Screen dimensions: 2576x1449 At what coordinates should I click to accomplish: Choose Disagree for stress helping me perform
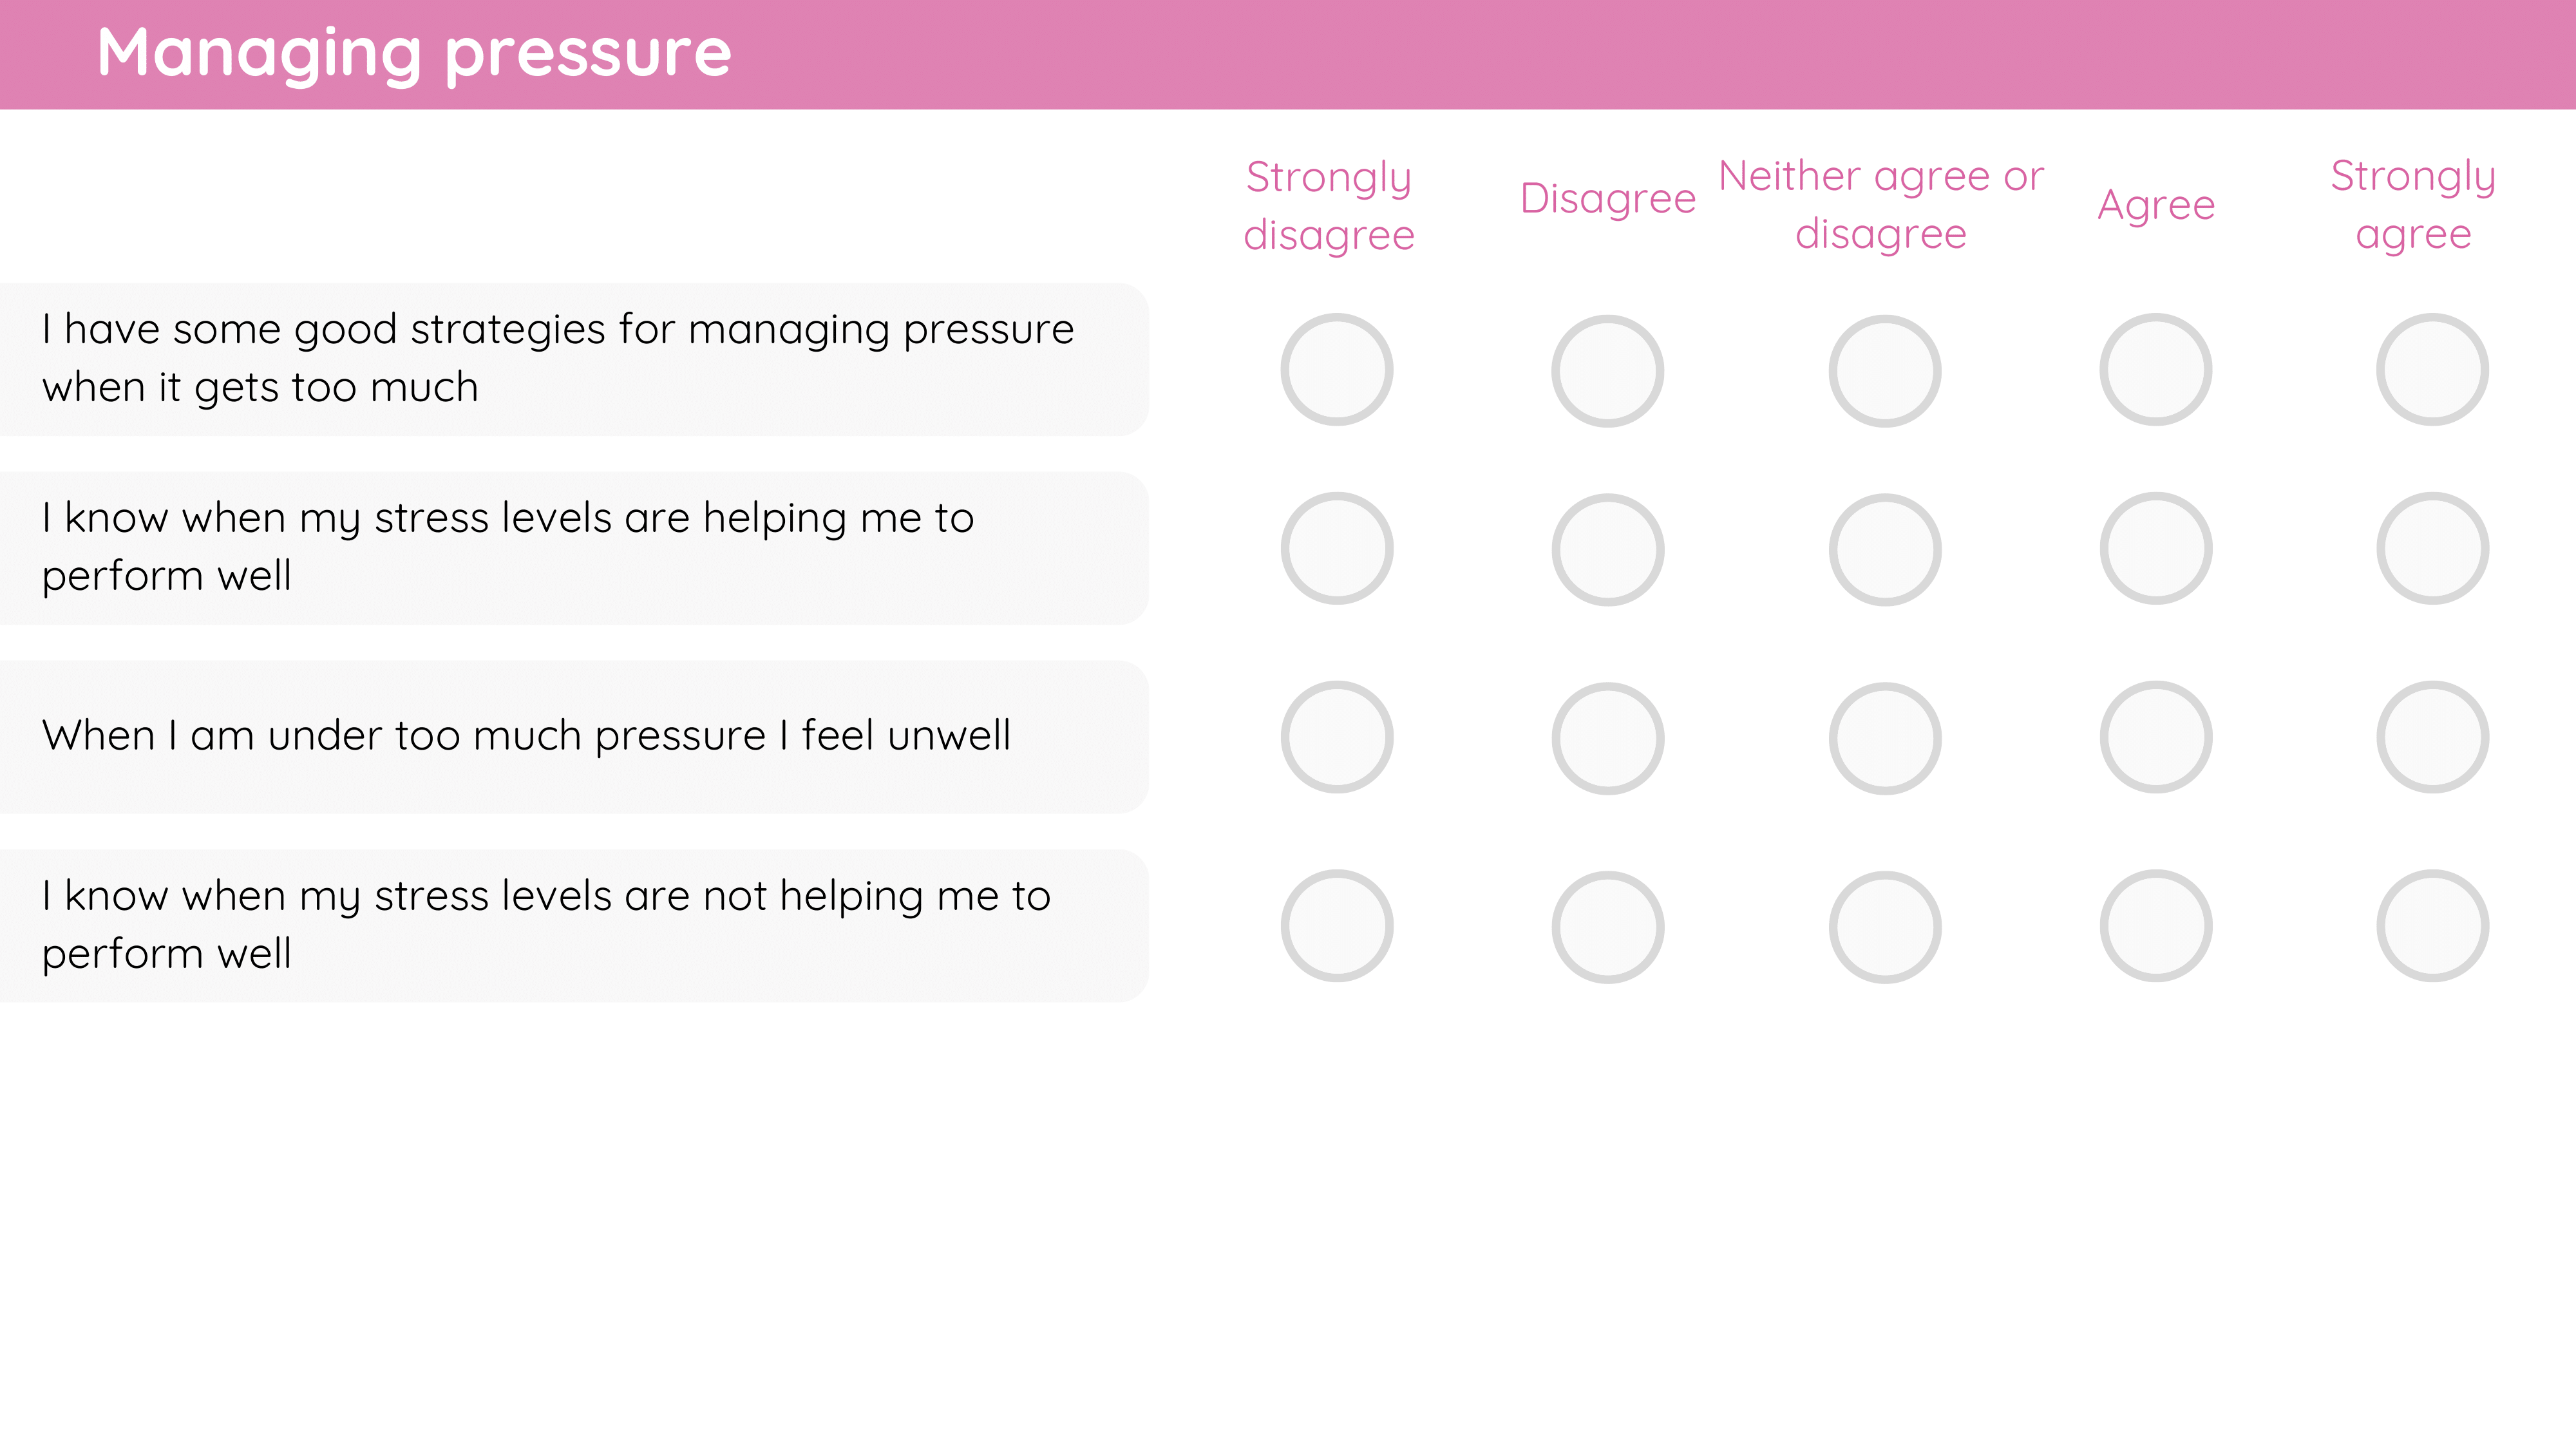(x=1608, y=550)
